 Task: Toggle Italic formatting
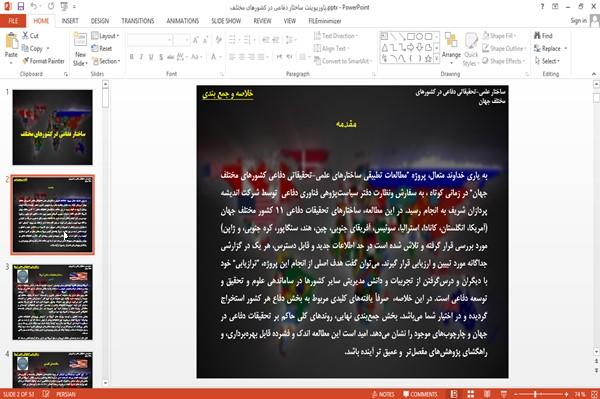[x=141, y=57]
